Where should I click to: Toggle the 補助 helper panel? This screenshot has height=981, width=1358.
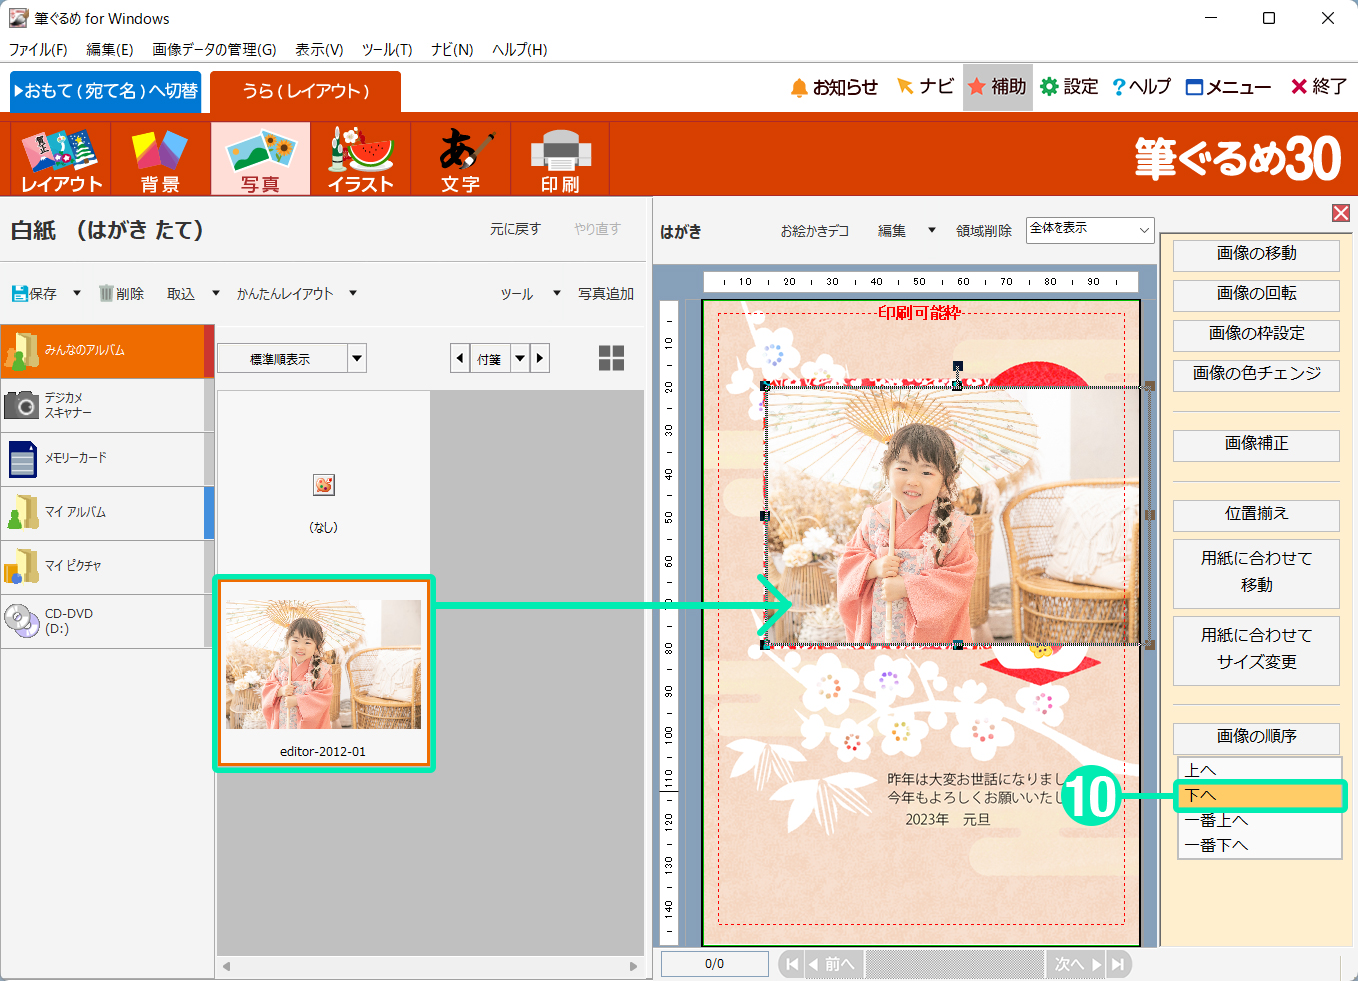coord(997,87)
